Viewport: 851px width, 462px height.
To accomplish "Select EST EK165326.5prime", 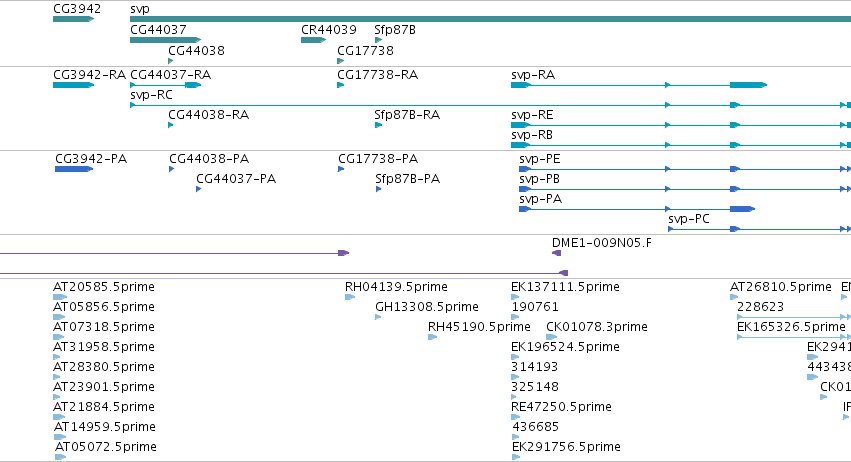I will pos(791,327).
